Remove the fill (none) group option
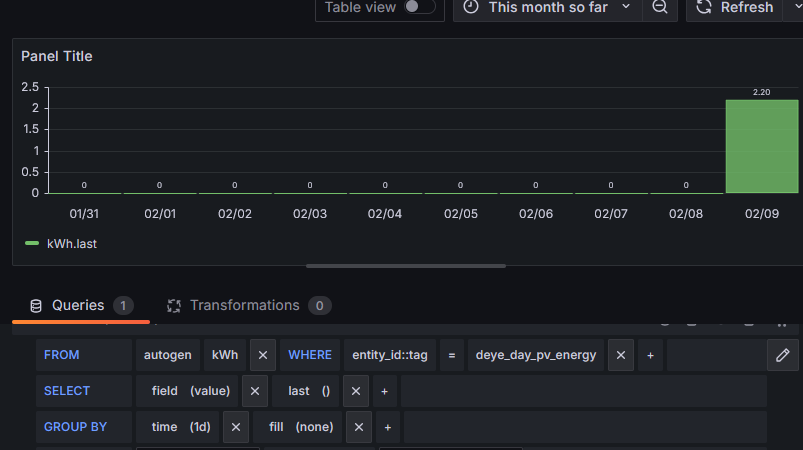 pyautogui.click(x=358, y=427)
